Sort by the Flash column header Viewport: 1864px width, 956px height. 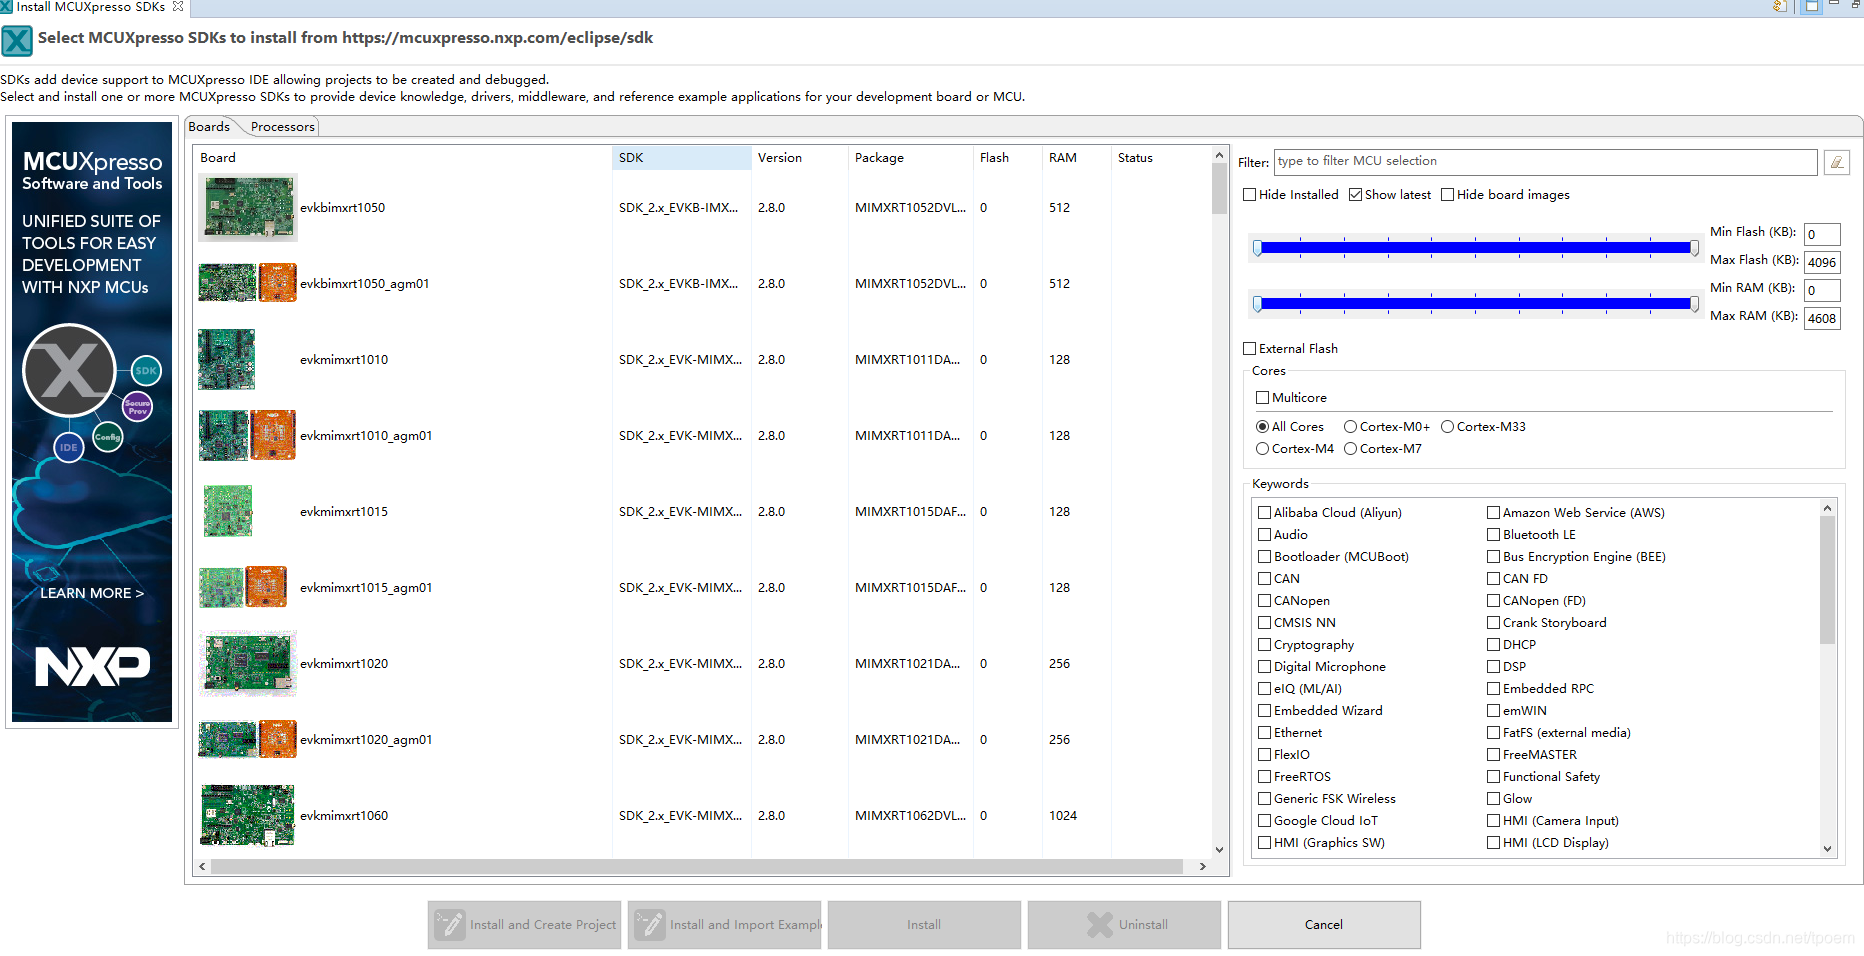(1007, 158)
